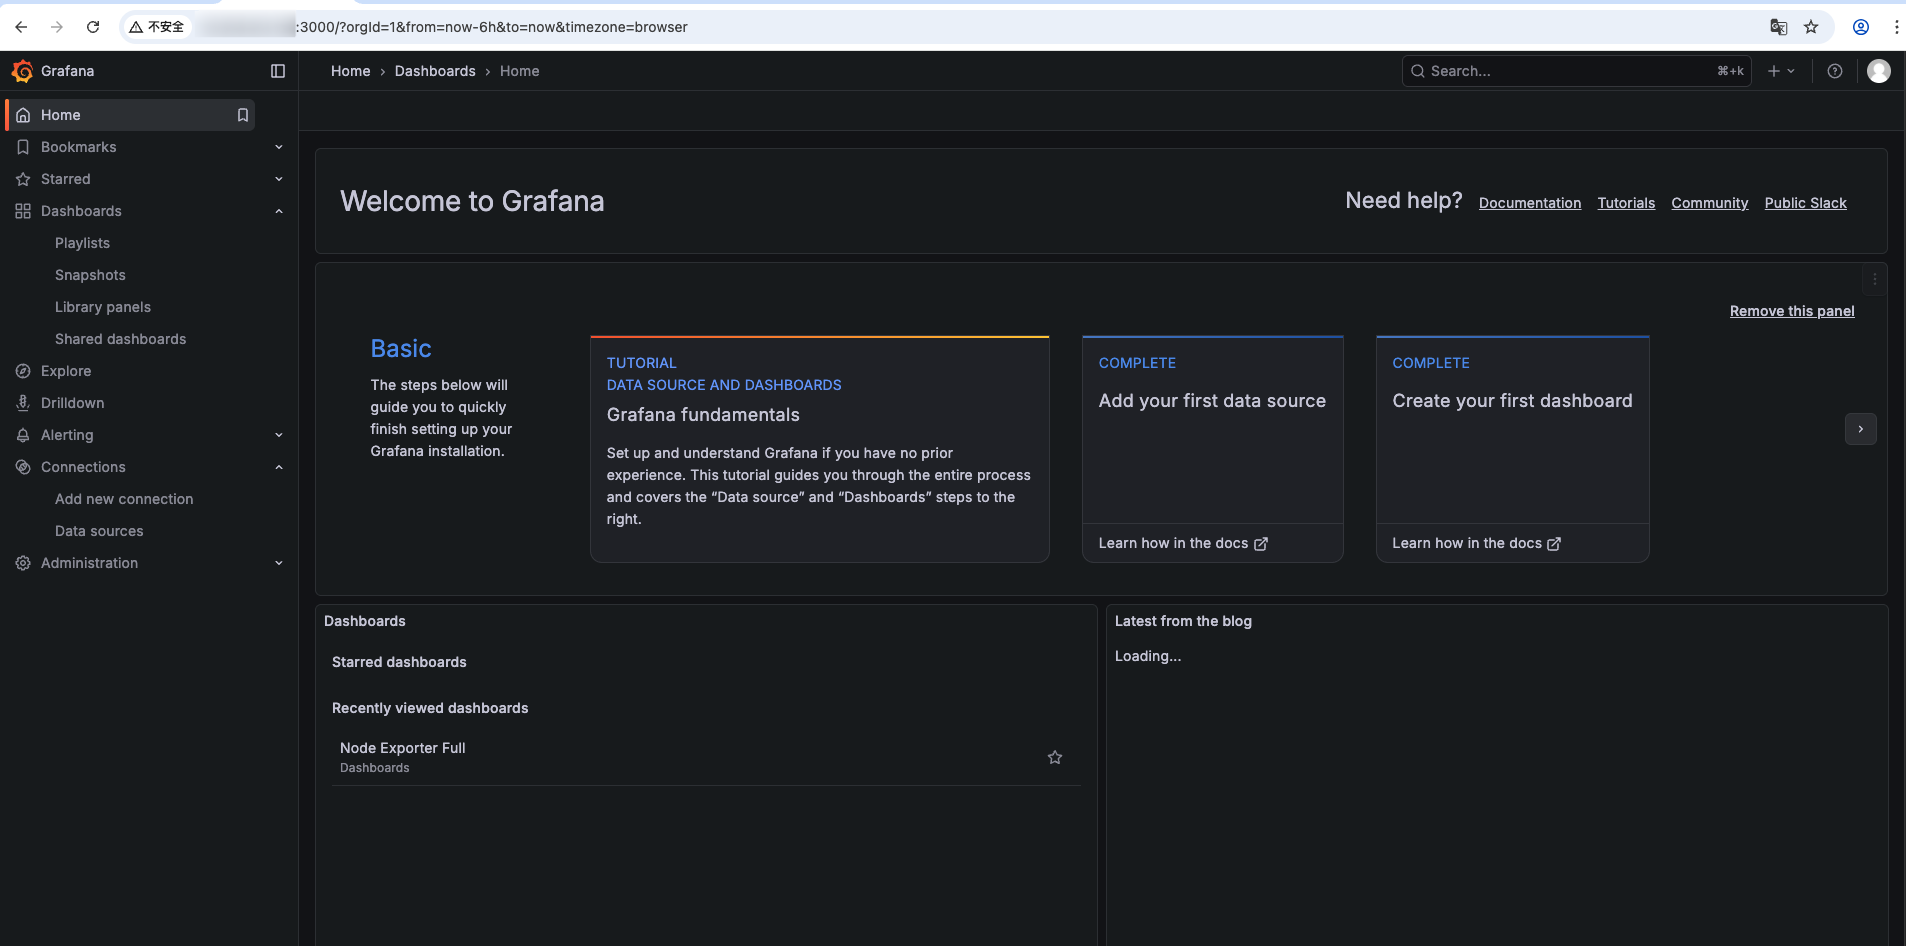Open the Node Exporter Full dashboard
This screenshot has width=1906, height=946.
tap(403, 748)
